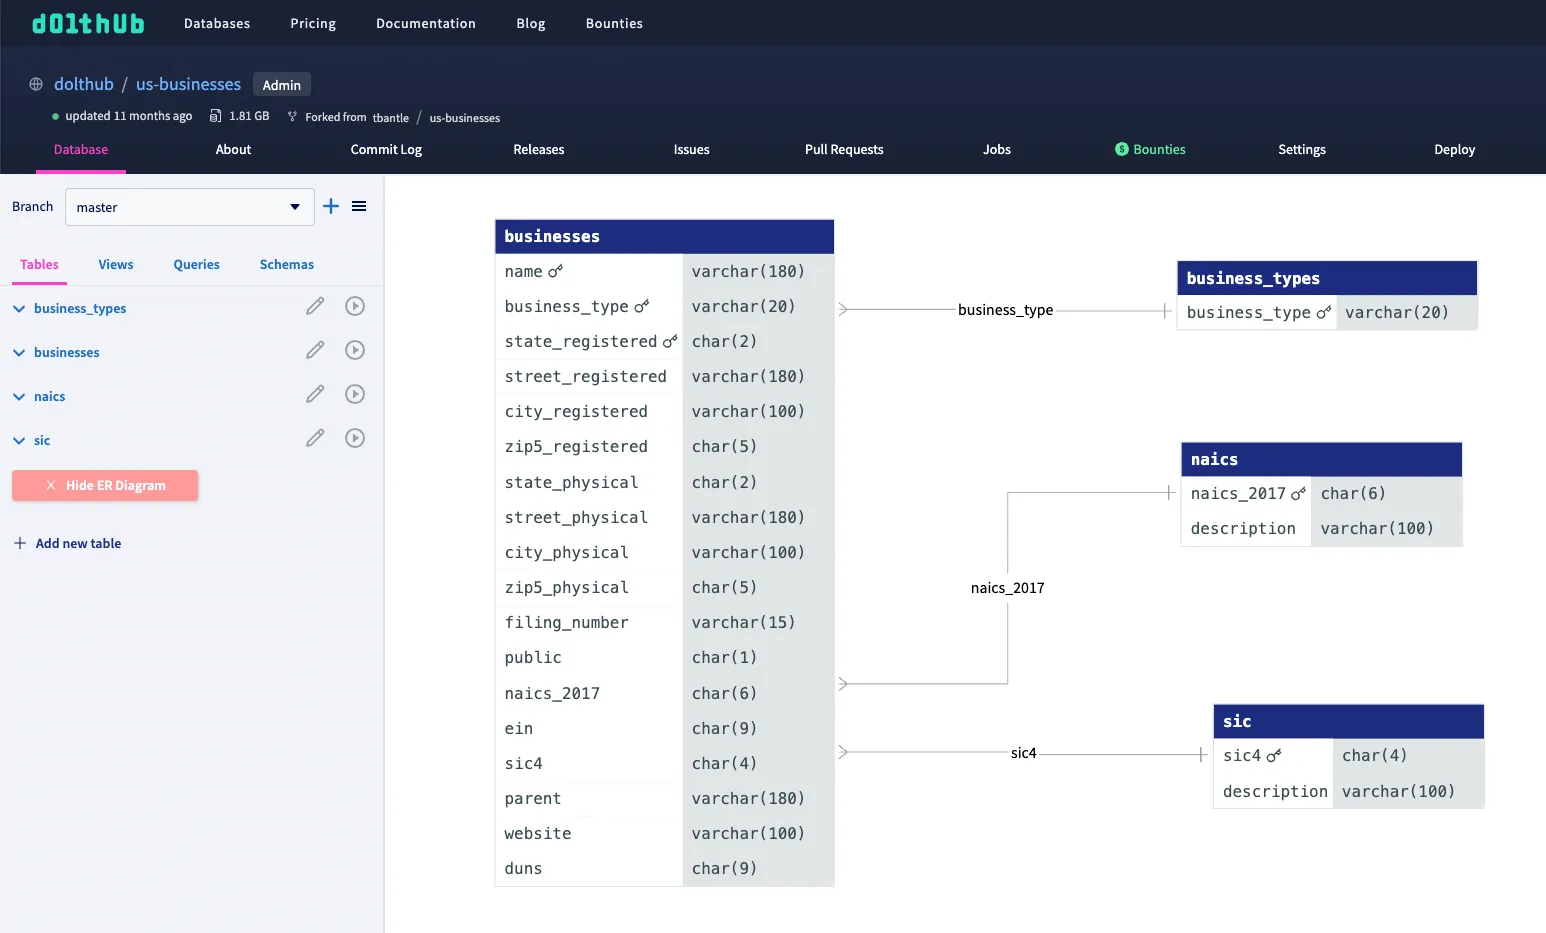Go to the dolthub owner link
This screenshot has height=933, width=1546.
pos(84,85)
